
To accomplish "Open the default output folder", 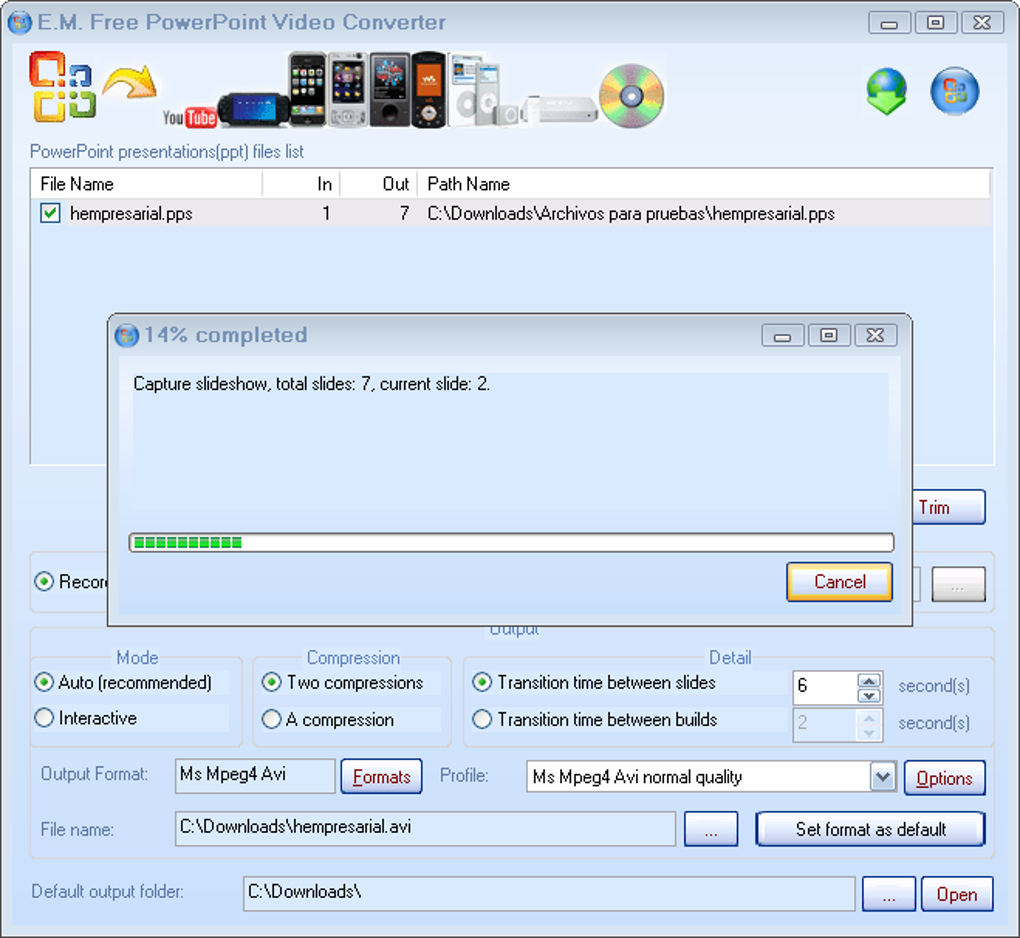I will 957,894.
